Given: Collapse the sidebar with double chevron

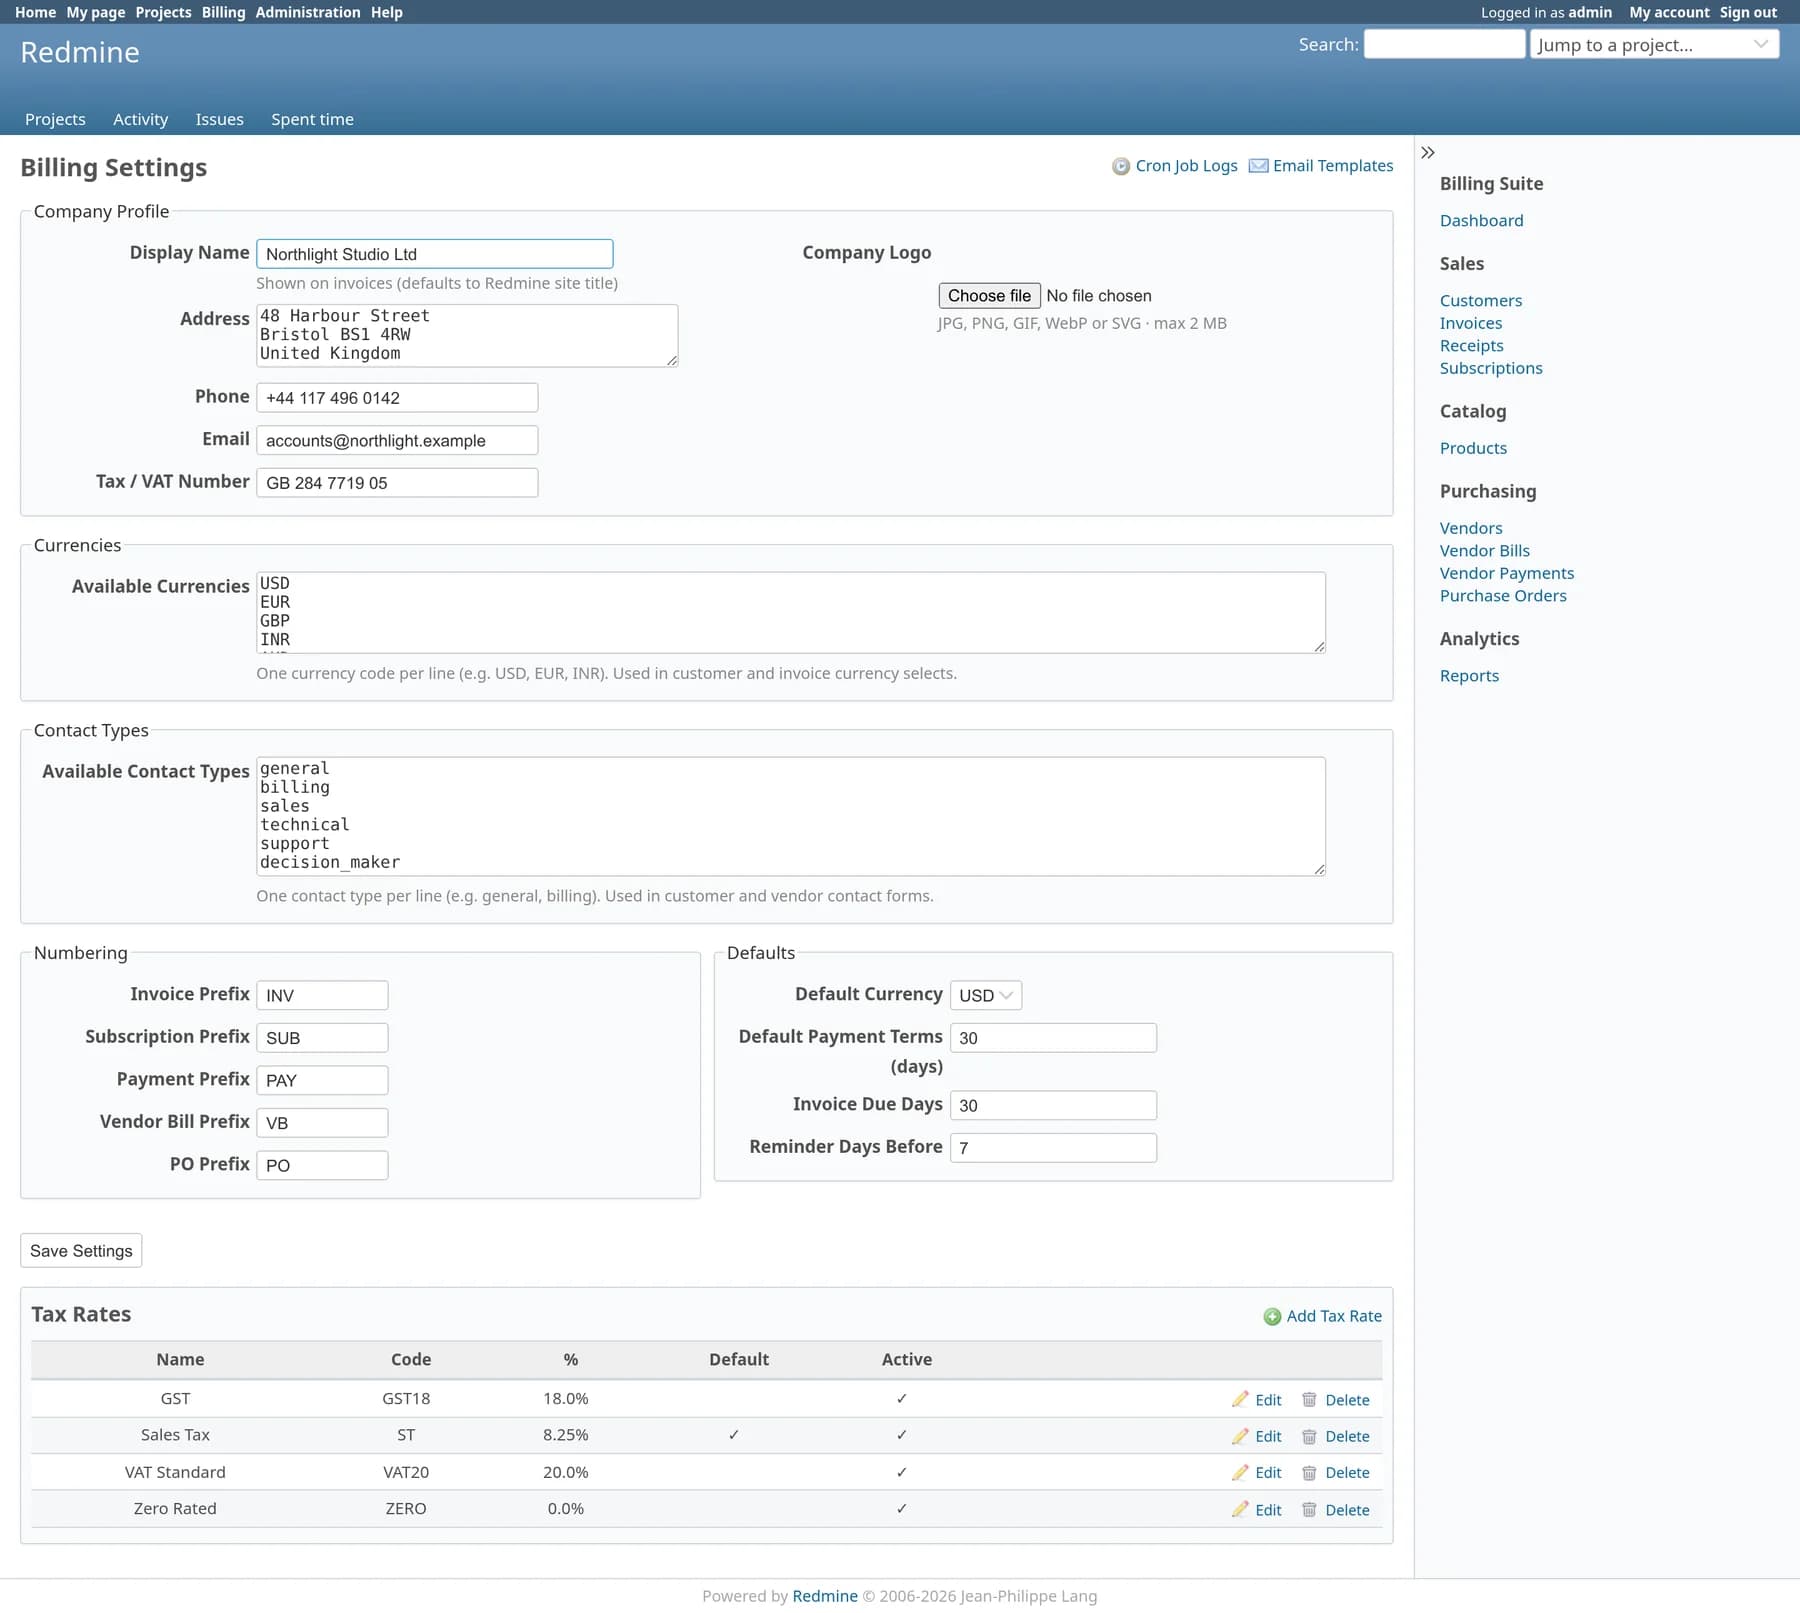Looking at the screenshot, I should 1428,153.
